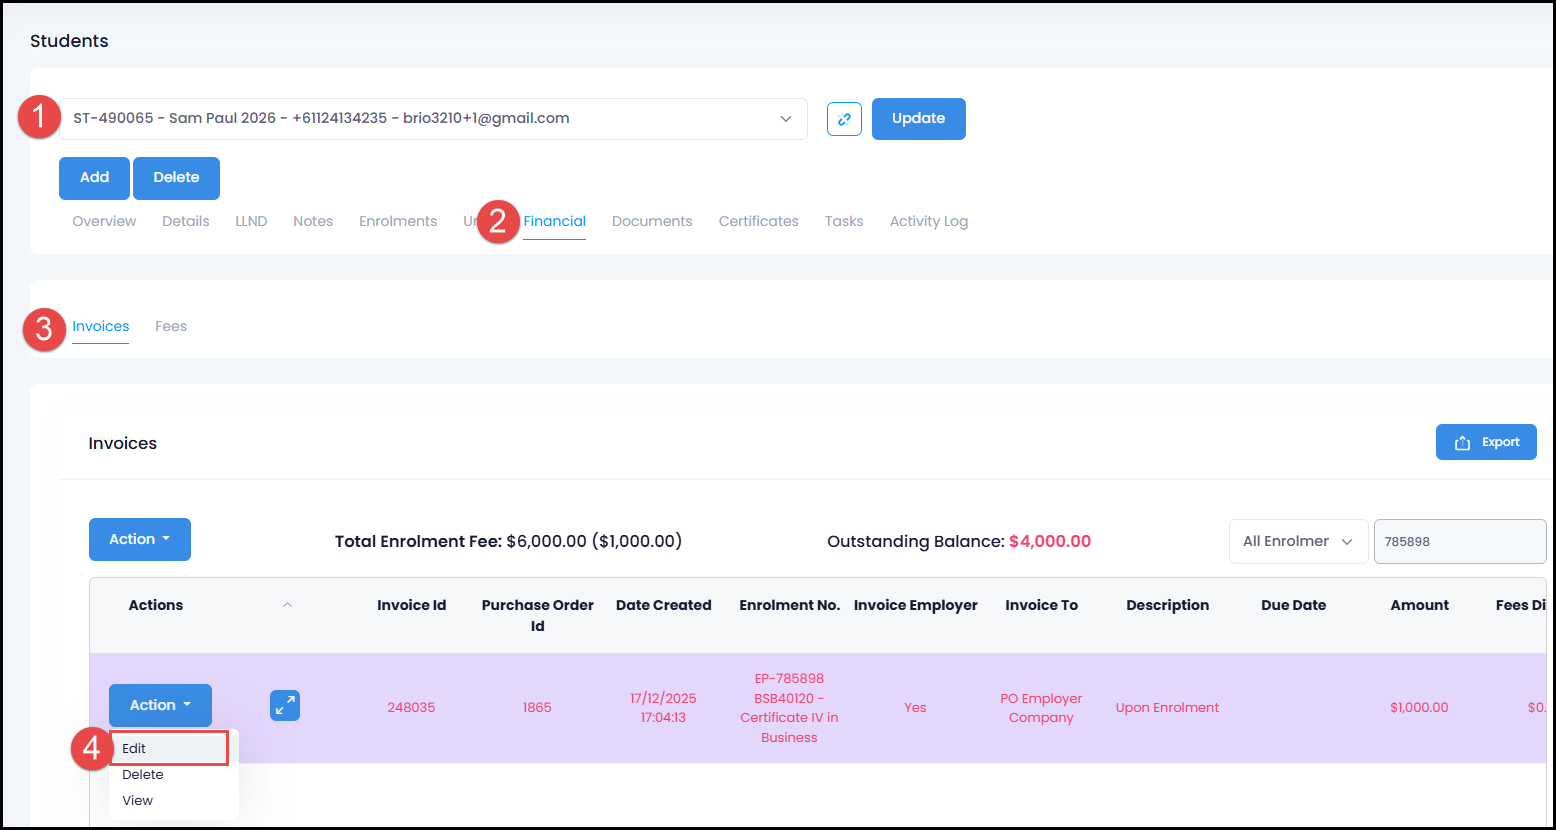Open the Enrolments tab

click(x=398, y=221)
